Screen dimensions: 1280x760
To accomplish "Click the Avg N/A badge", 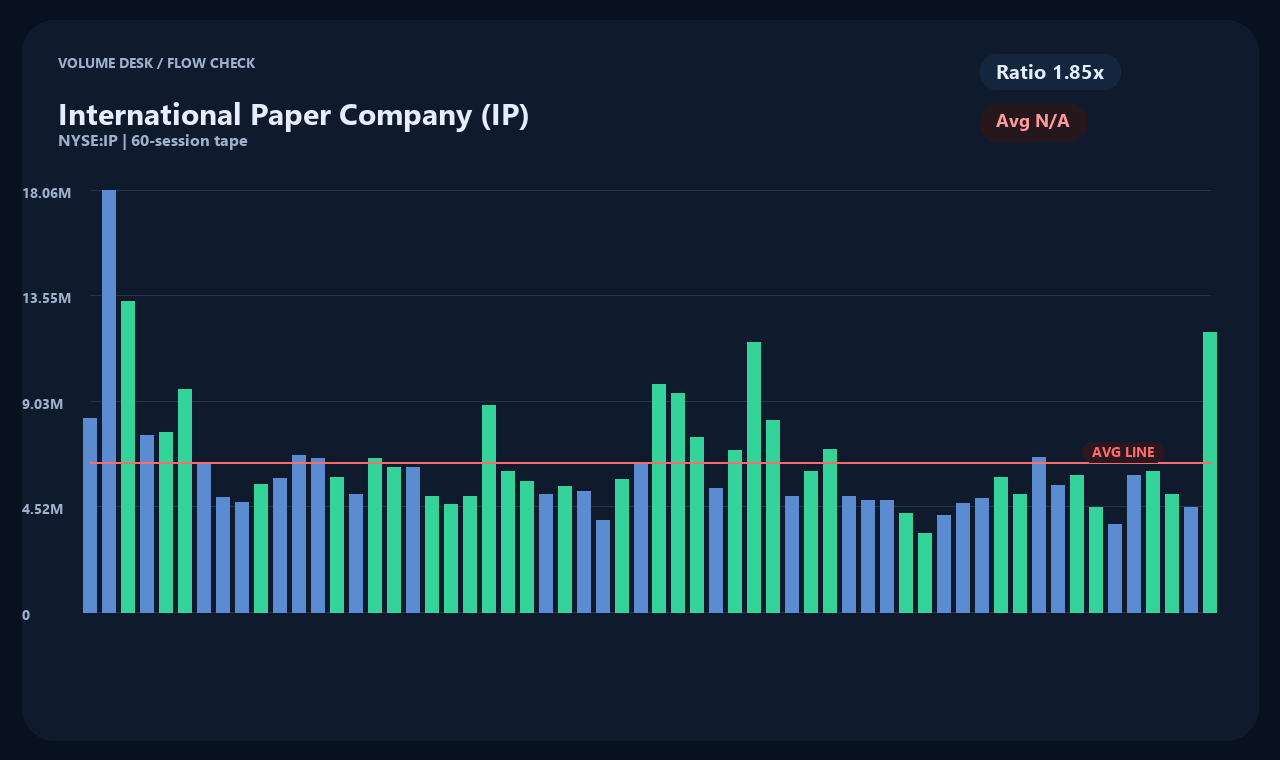I will click(x=1033, y=122).
